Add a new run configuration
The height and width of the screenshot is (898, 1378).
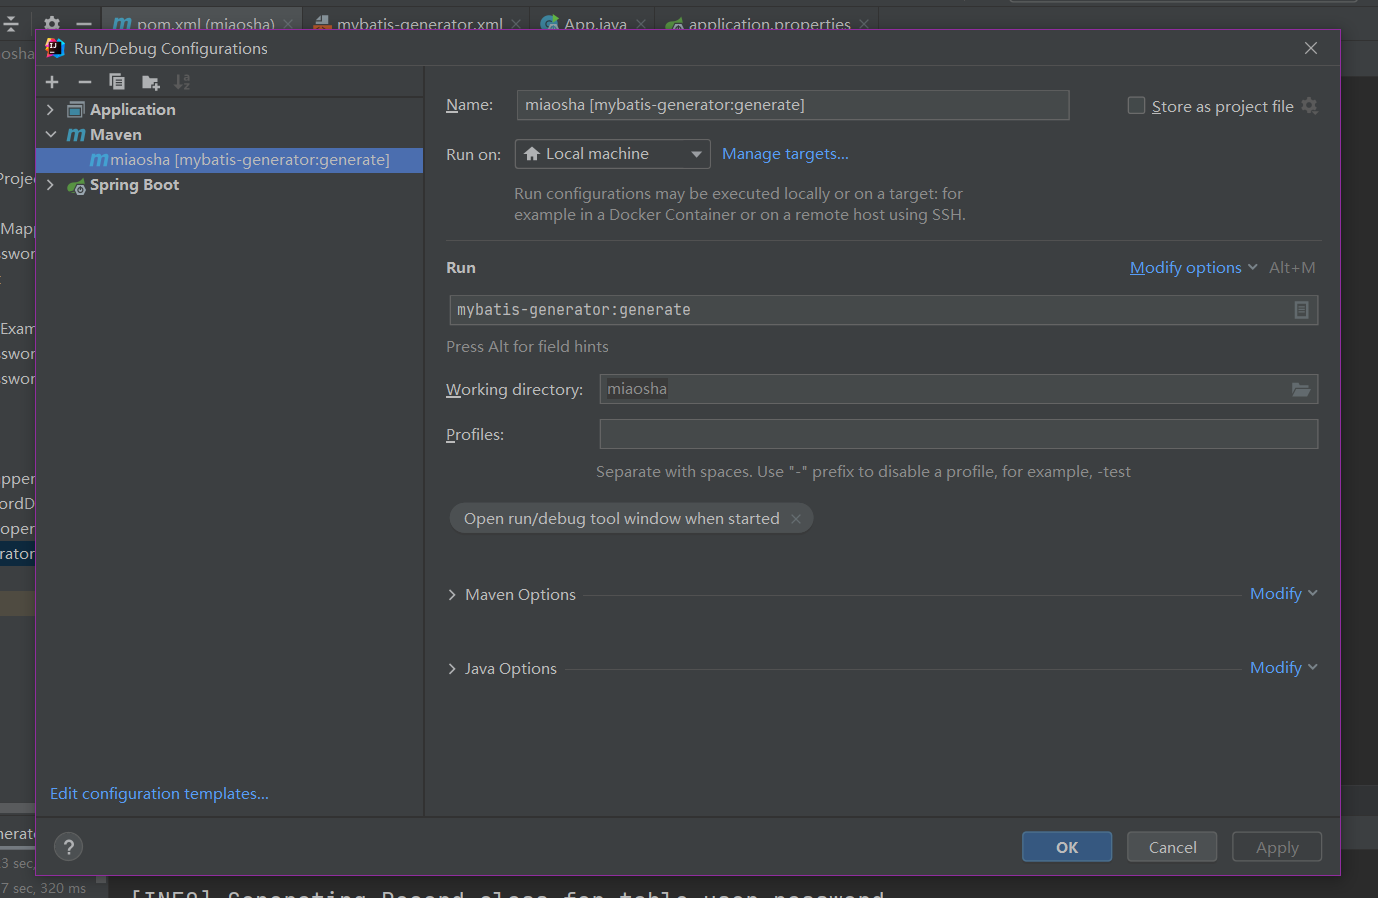tap(52, 82)
